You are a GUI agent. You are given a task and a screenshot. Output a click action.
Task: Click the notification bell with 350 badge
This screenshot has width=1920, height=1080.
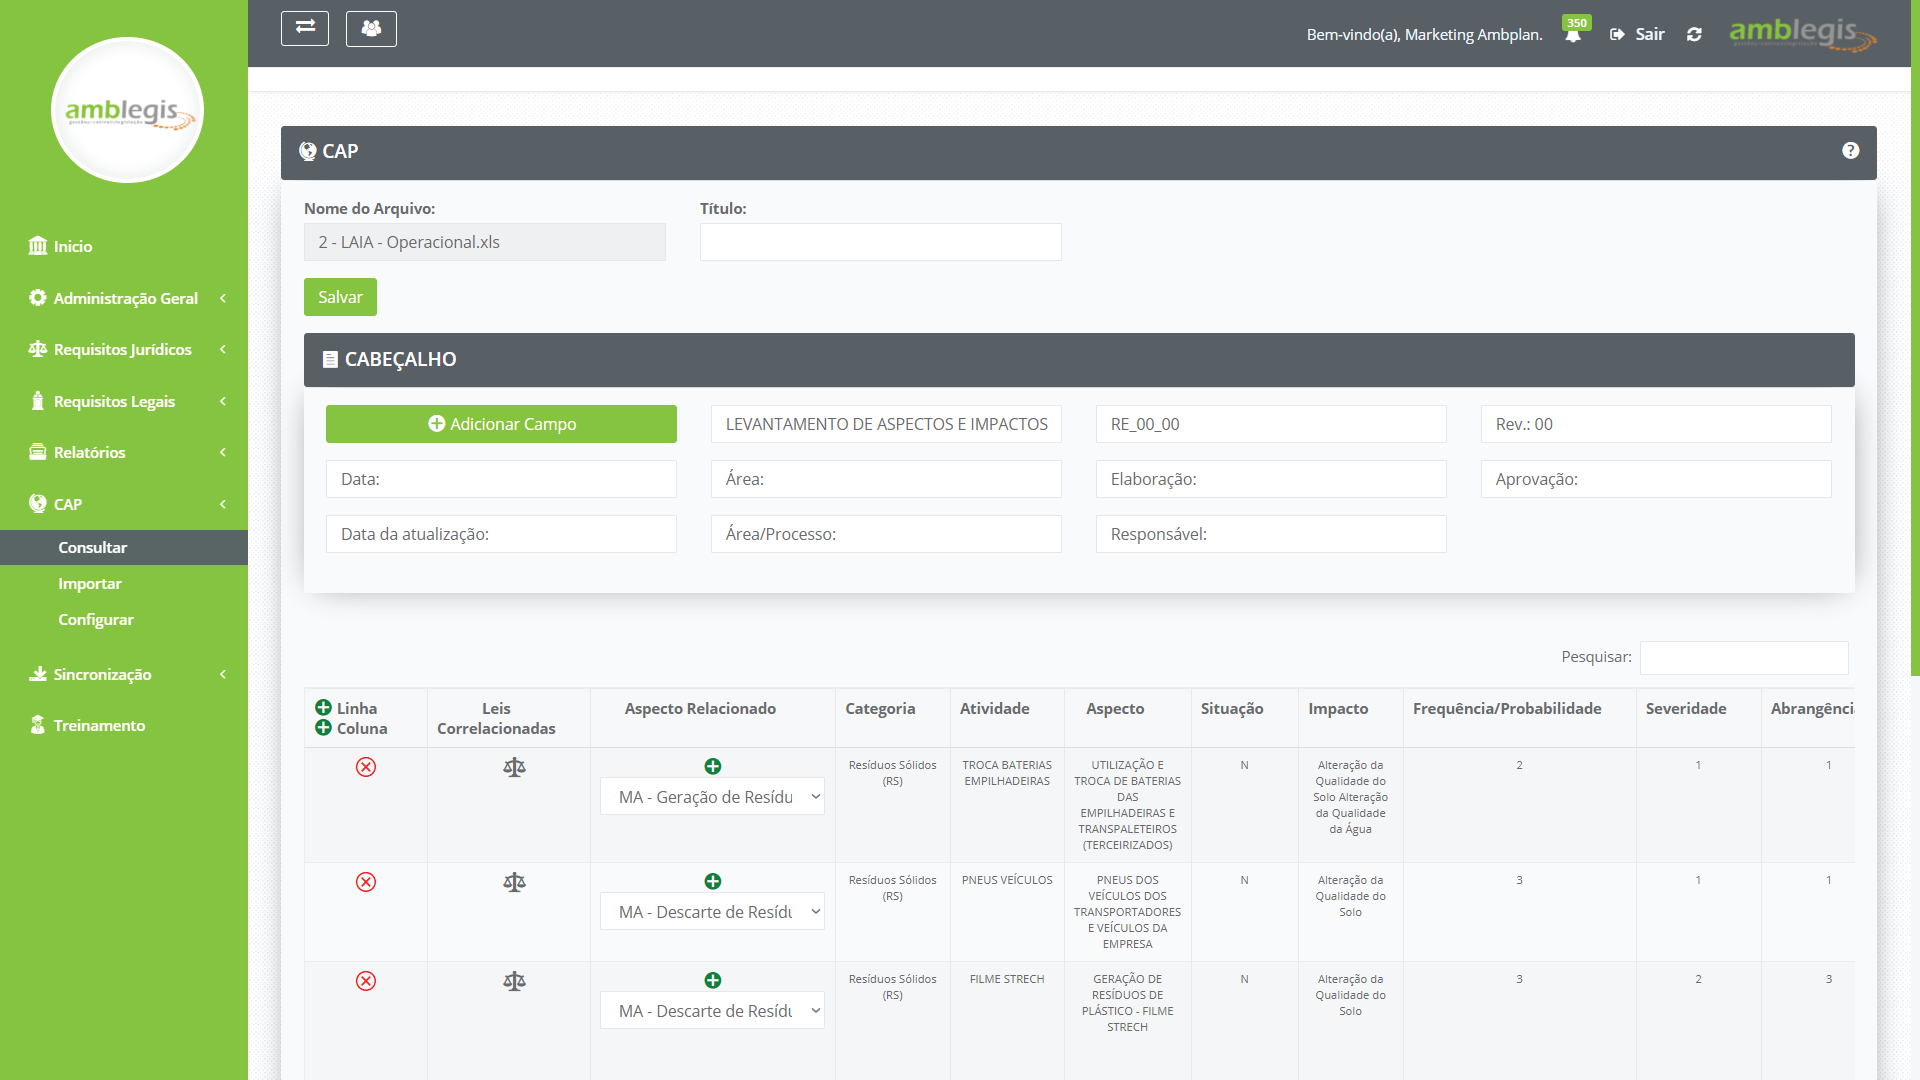tap(1573, 35)
